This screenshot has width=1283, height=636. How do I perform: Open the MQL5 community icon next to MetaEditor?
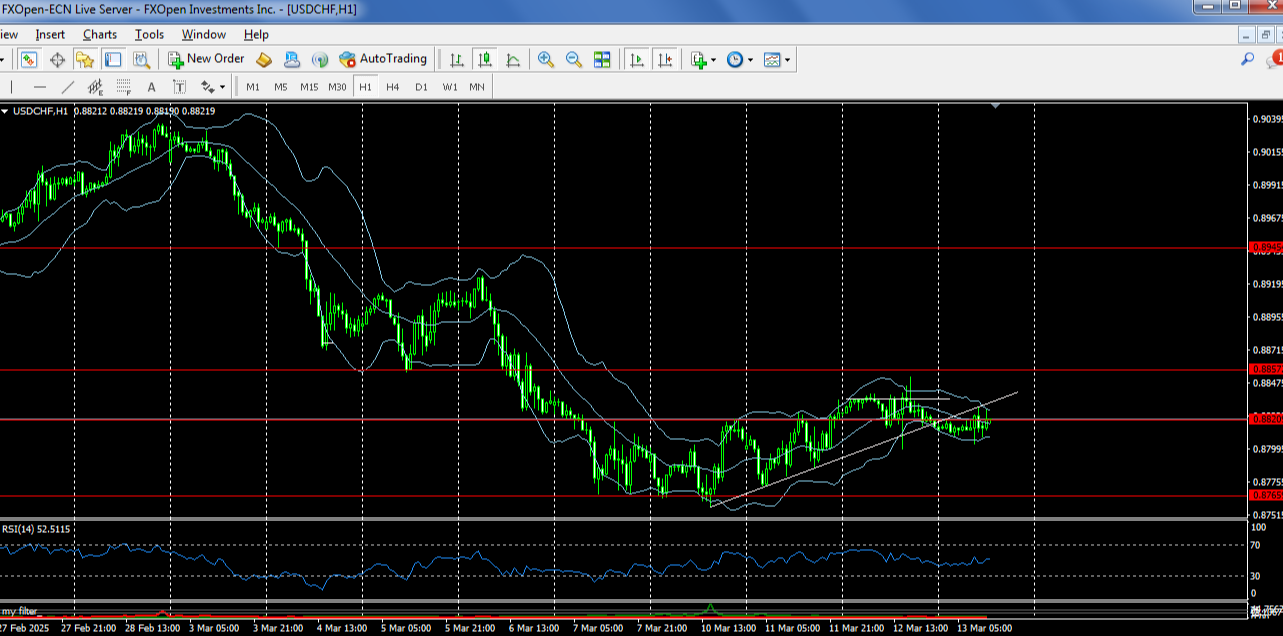pos(292,60)
